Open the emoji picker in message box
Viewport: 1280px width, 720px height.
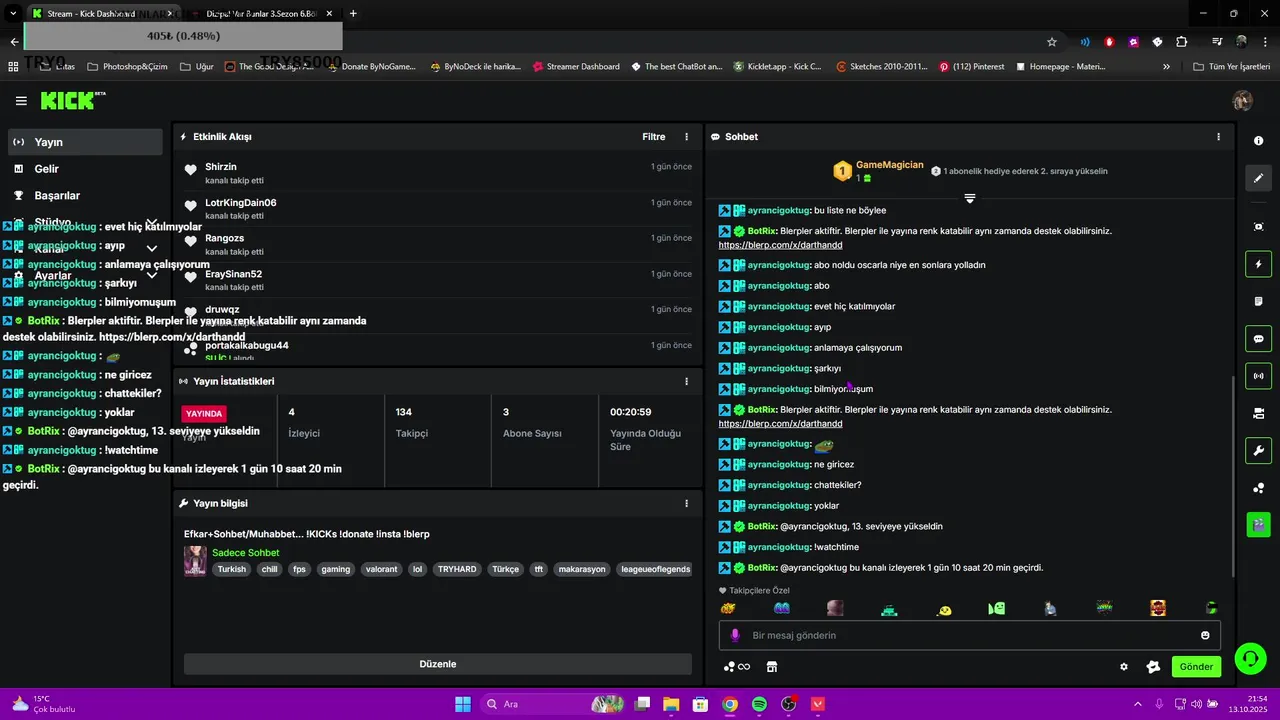click(x=1205, y=635)
